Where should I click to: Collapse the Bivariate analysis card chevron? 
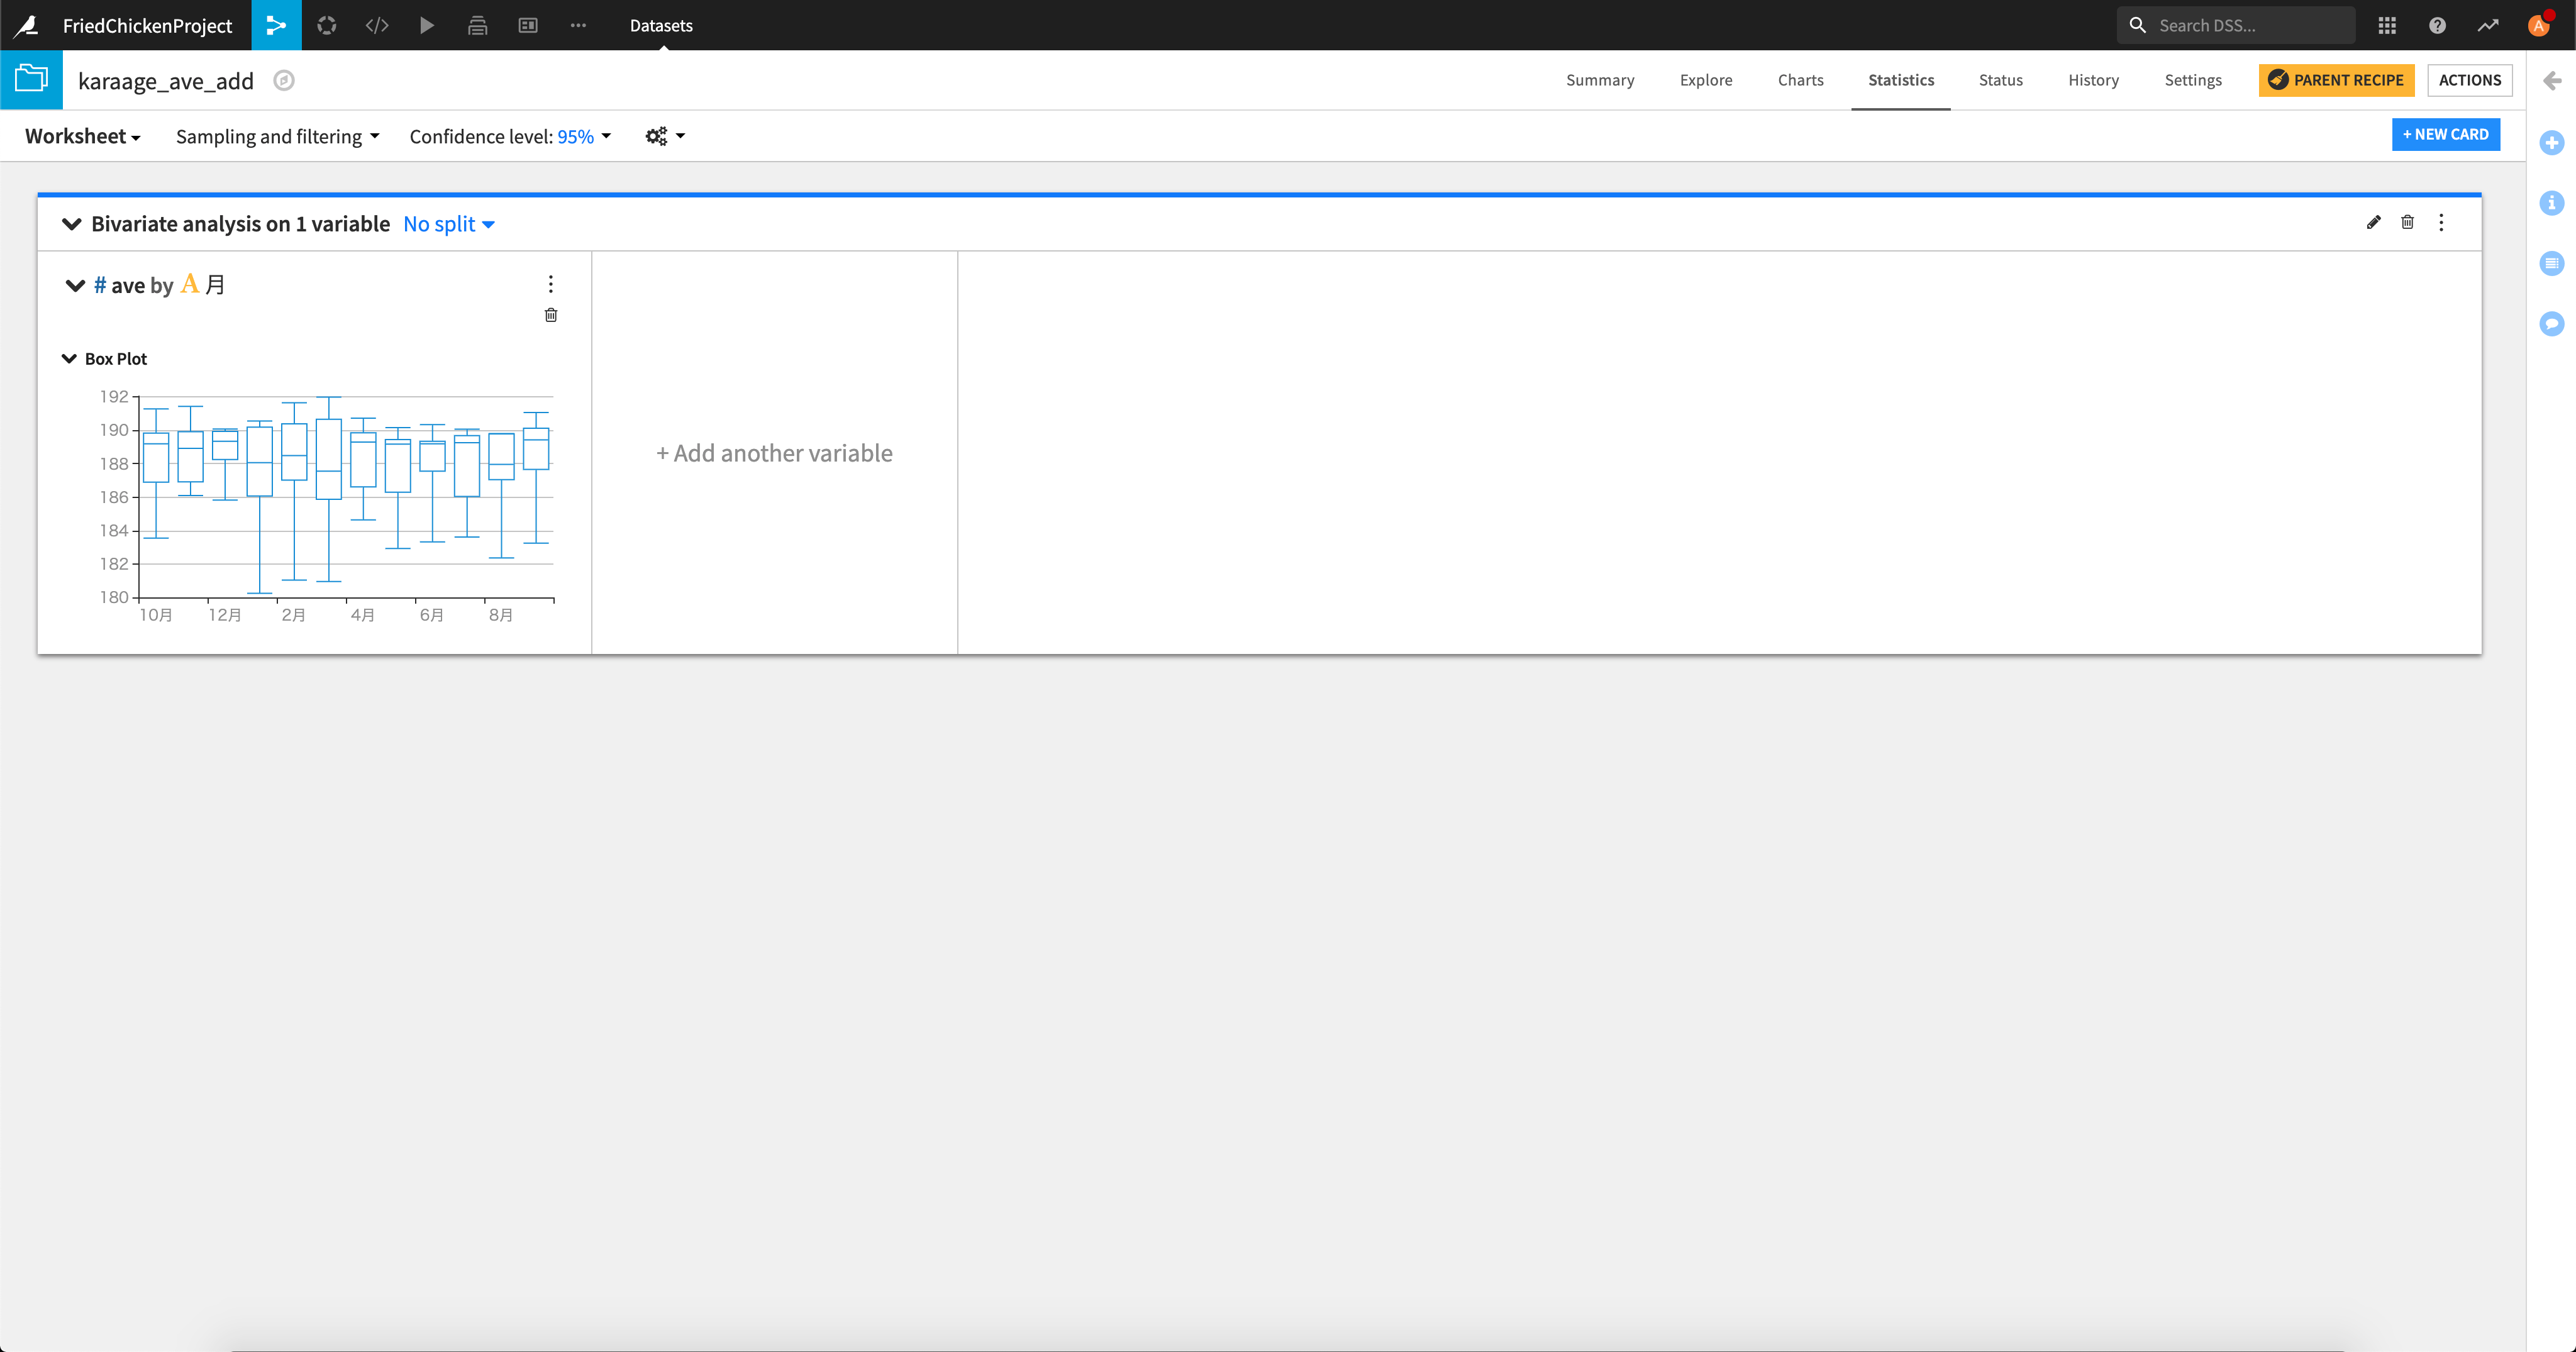(71, 224)
